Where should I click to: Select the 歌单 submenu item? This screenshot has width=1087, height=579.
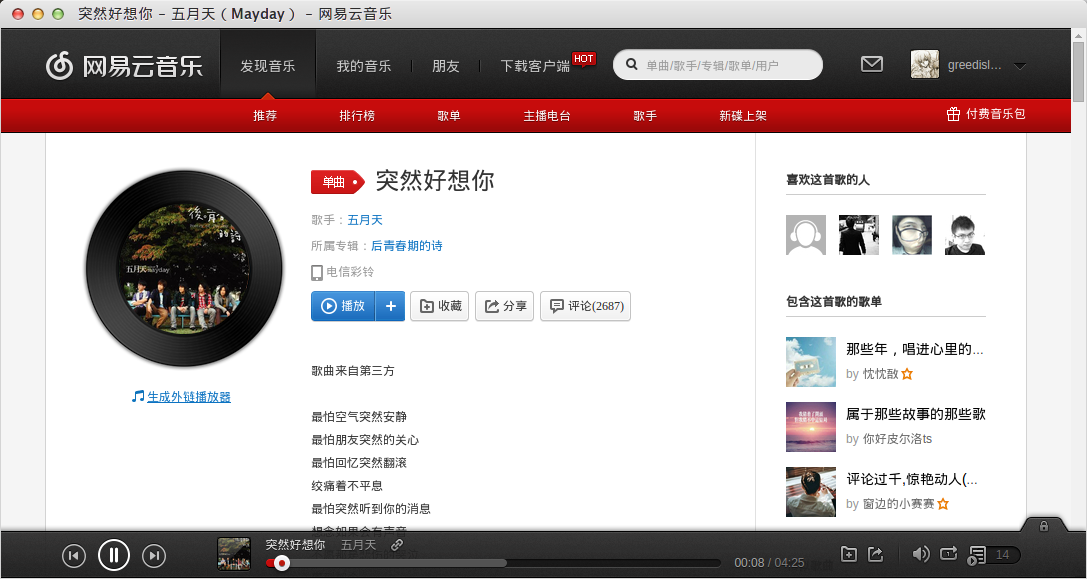tap(449, 116)
